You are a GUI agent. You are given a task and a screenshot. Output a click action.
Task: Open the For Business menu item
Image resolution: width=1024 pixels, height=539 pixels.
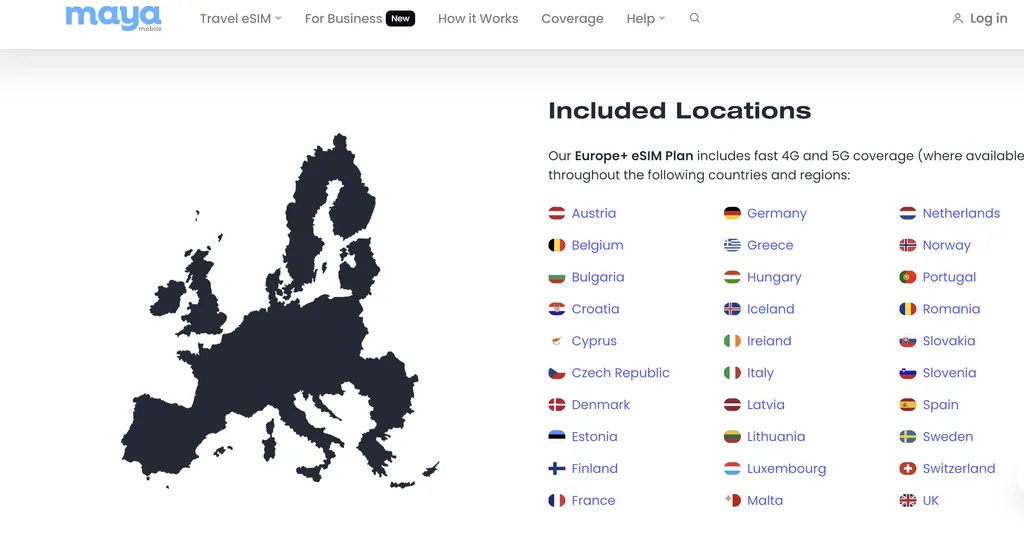[x=343, y=19]
